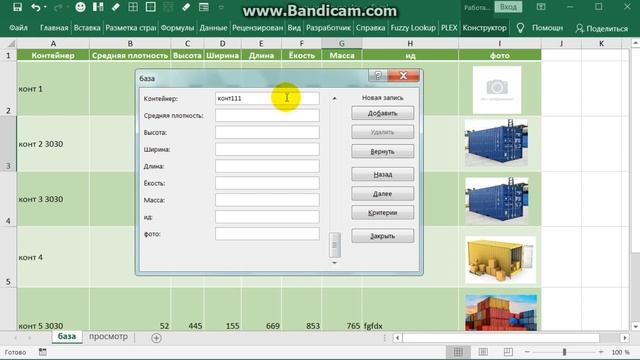The height and width of the screenshot is (360, 640).
Task: Select the cell 'конт 4'
Action: coord(53,257)
